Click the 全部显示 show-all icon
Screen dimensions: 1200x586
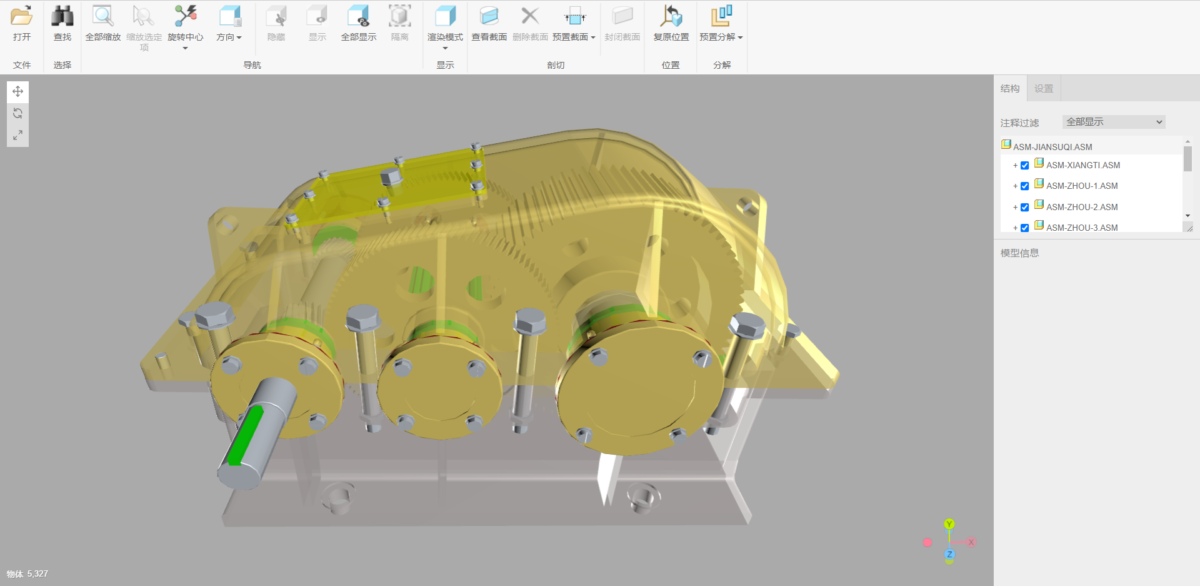358,17
